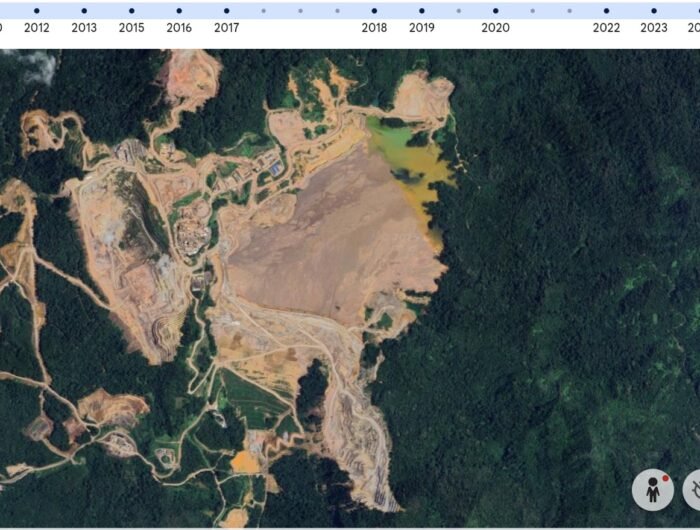Select 2020 on the imagery timeline
Image resolution: width=700 pixels, height=530 pixels.
pyautogui.click(x=496, y=11)
